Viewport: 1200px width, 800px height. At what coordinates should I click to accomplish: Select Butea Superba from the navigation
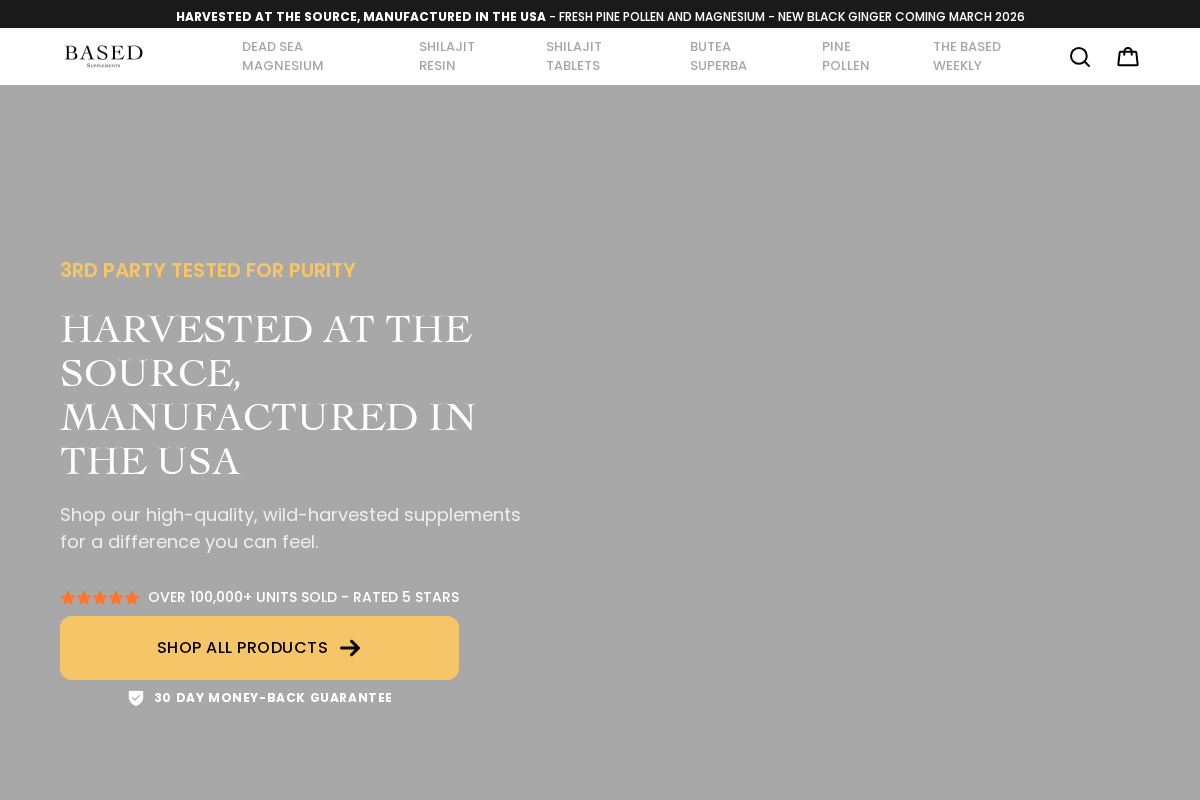718,56
